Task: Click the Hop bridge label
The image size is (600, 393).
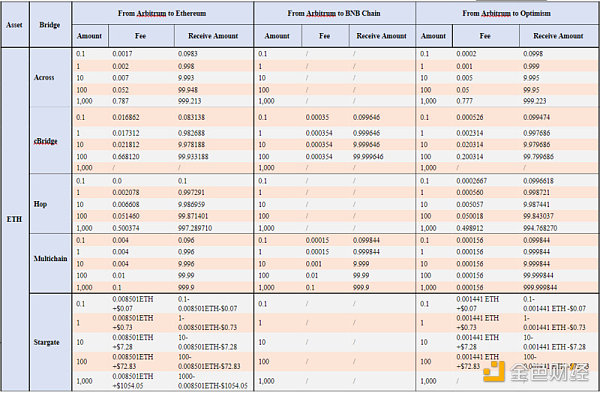Action: (x=40, y=204)
